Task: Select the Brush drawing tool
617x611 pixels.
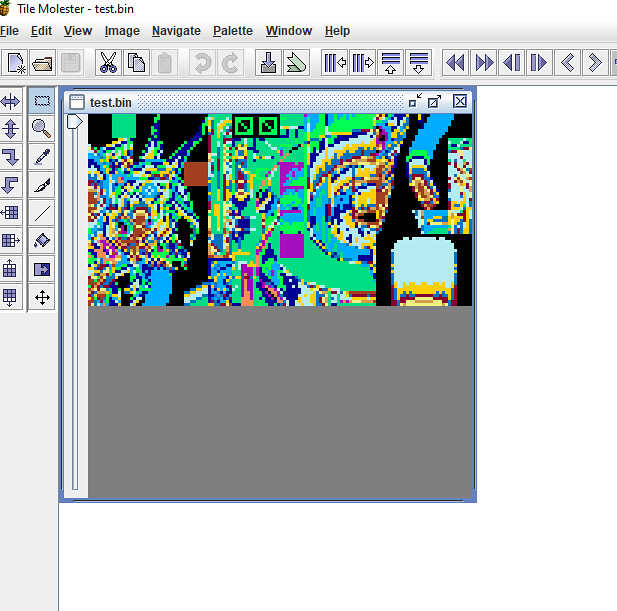Action: click(41, 184)
